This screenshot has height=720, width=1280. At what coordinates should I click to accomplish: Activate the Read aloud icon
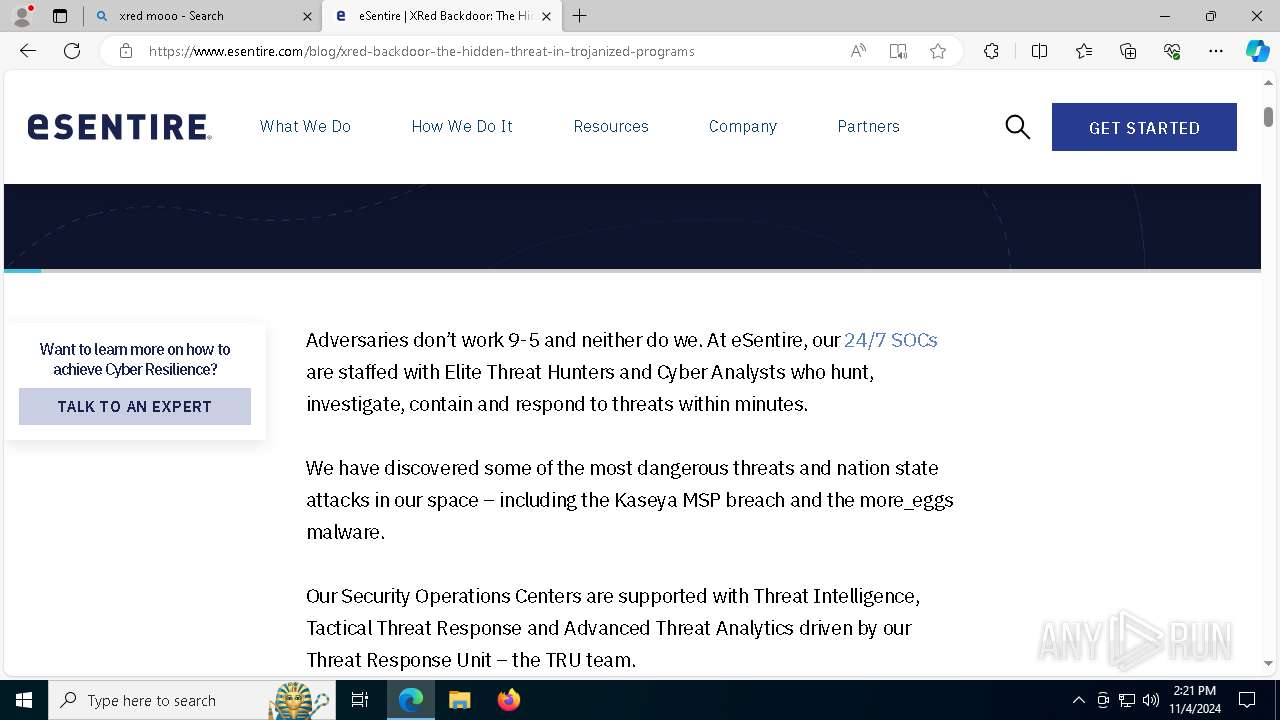[858, 51]
